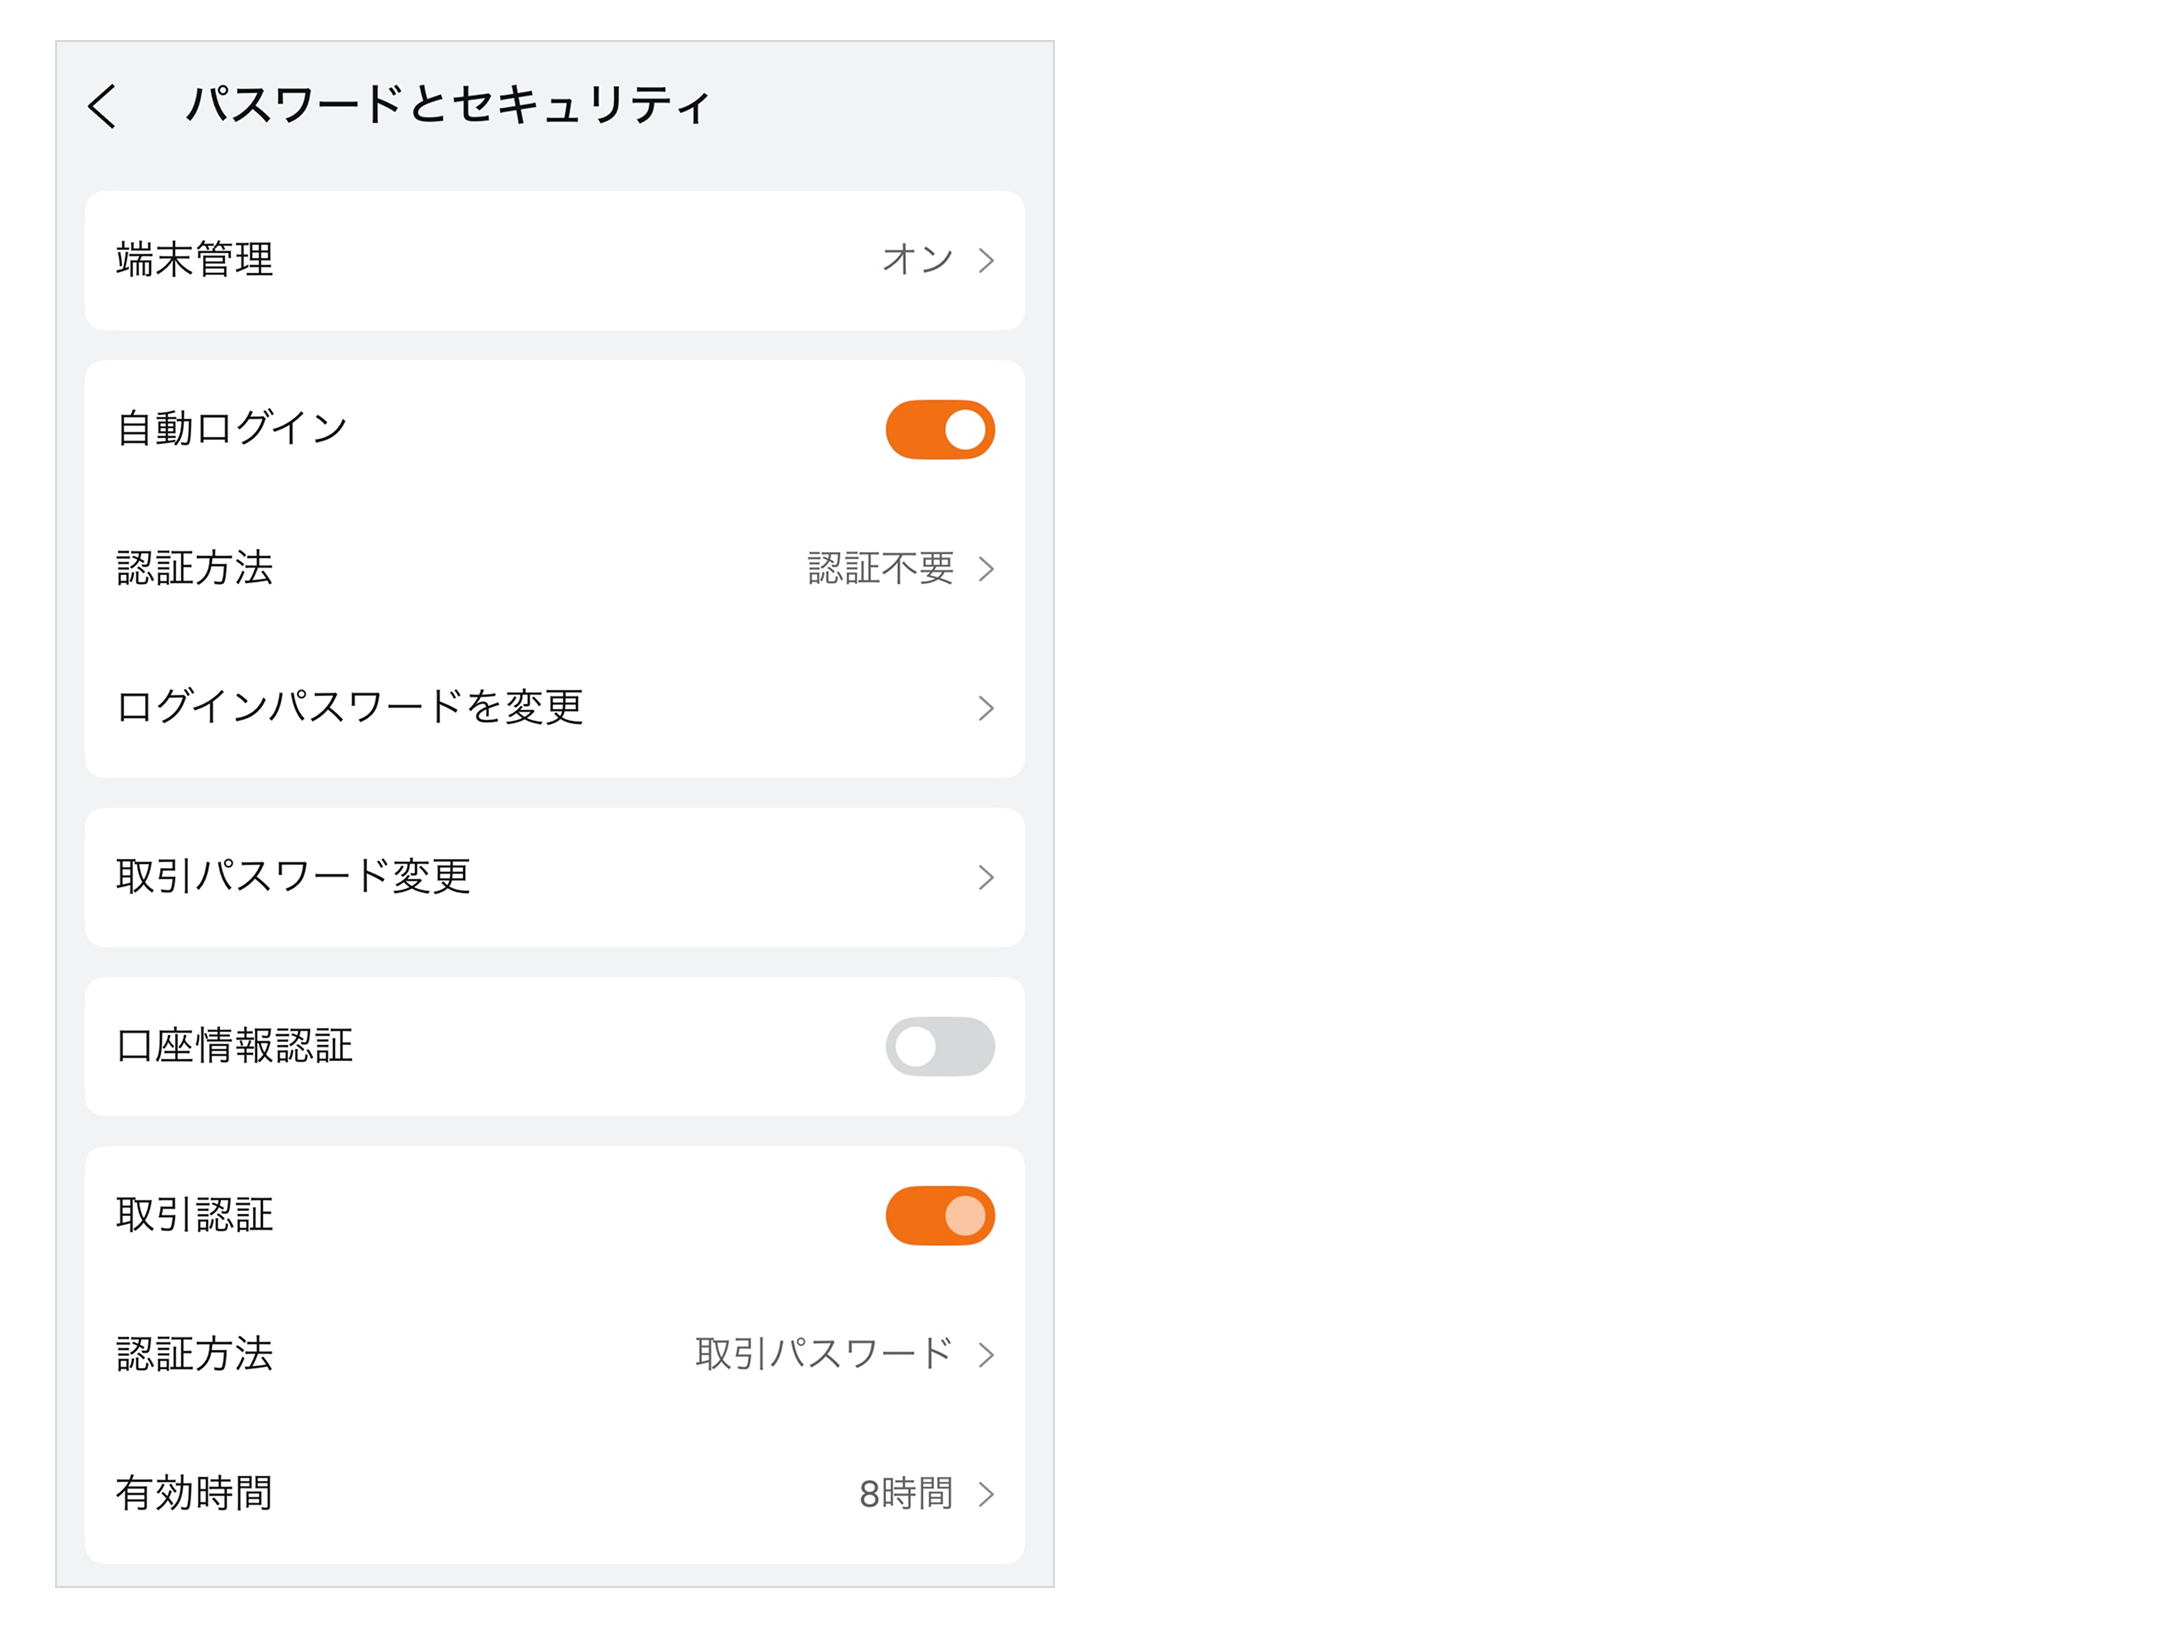Image resolution: width=2160 pixels, height=1628 pixels.
Task: Click the オン status on 端末管理
Action: coord(917,260)
